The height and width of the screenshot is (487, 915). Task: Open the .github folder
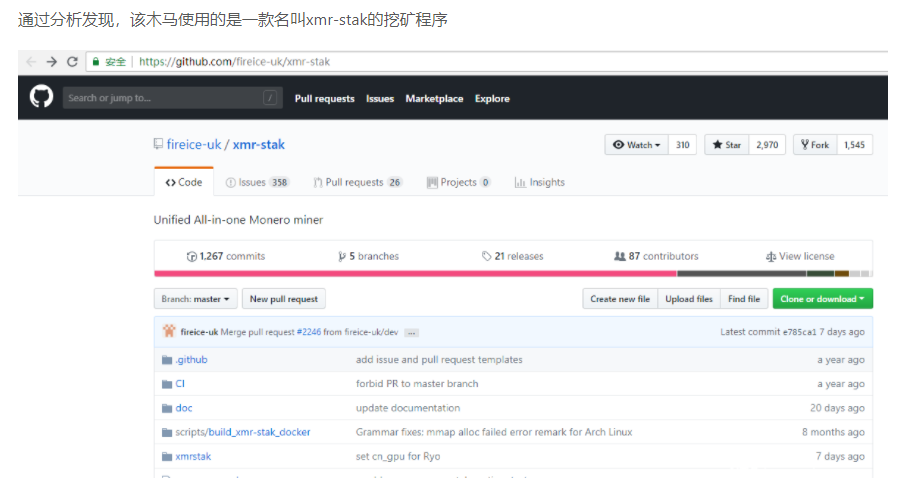(191, 360)
